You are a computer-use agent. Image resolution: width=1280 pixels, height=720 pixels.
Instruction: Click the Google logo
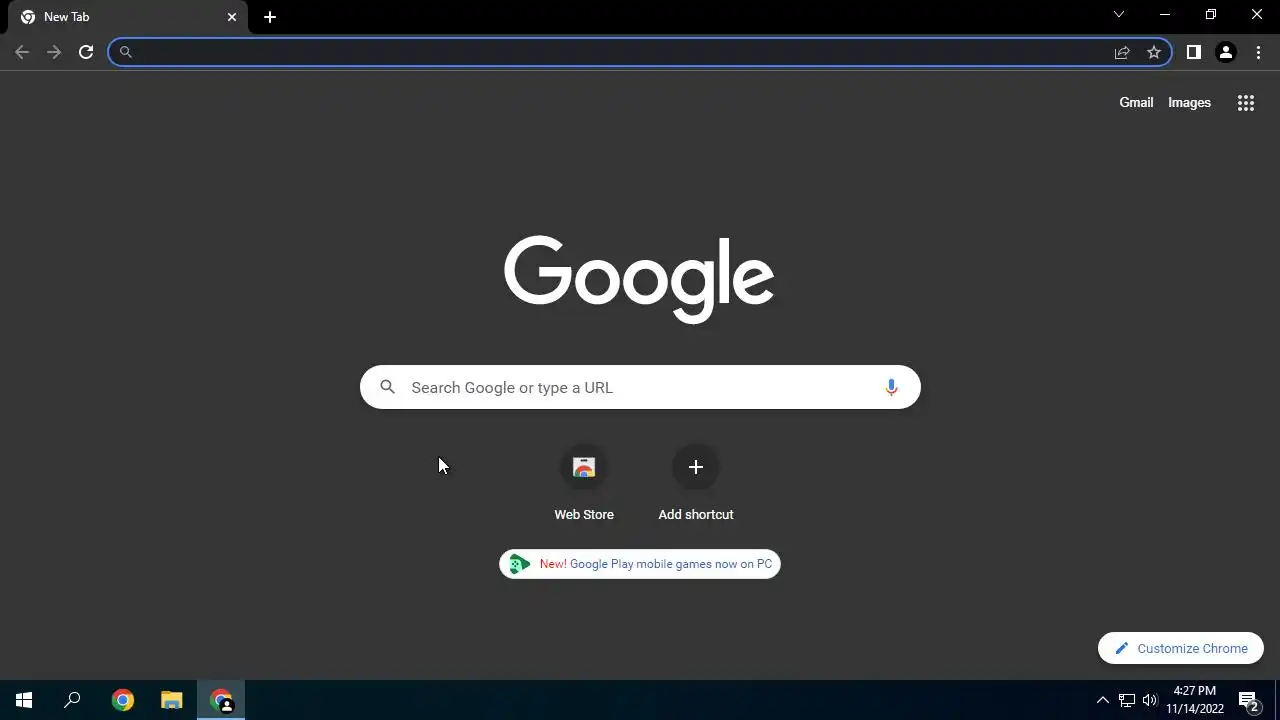(639, 278)
